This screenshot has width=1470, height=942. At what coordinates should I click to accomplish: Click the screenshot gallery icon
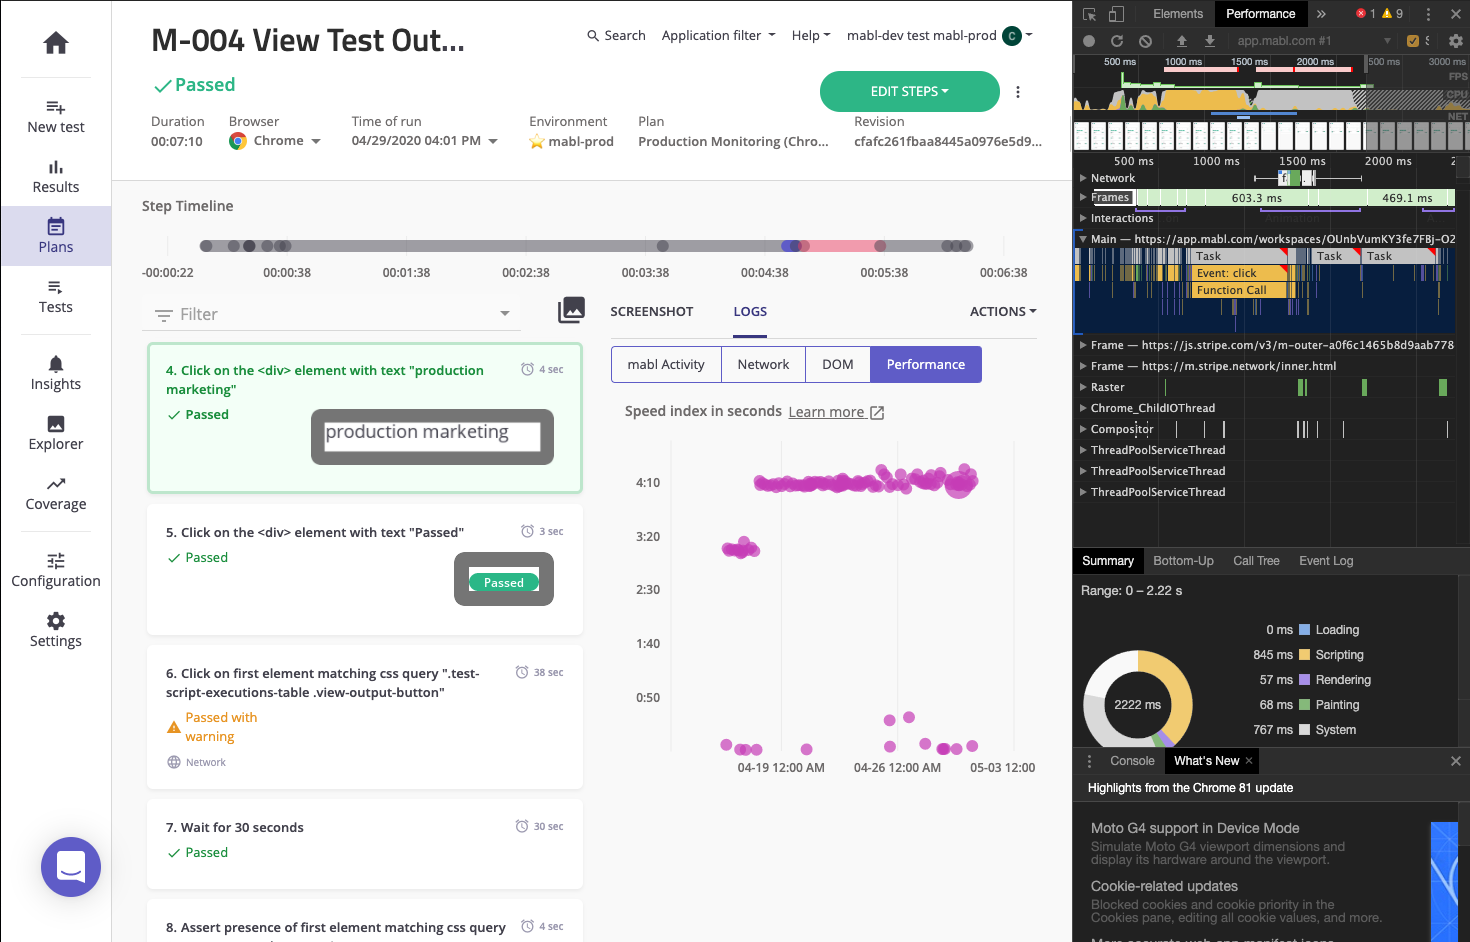571,310
